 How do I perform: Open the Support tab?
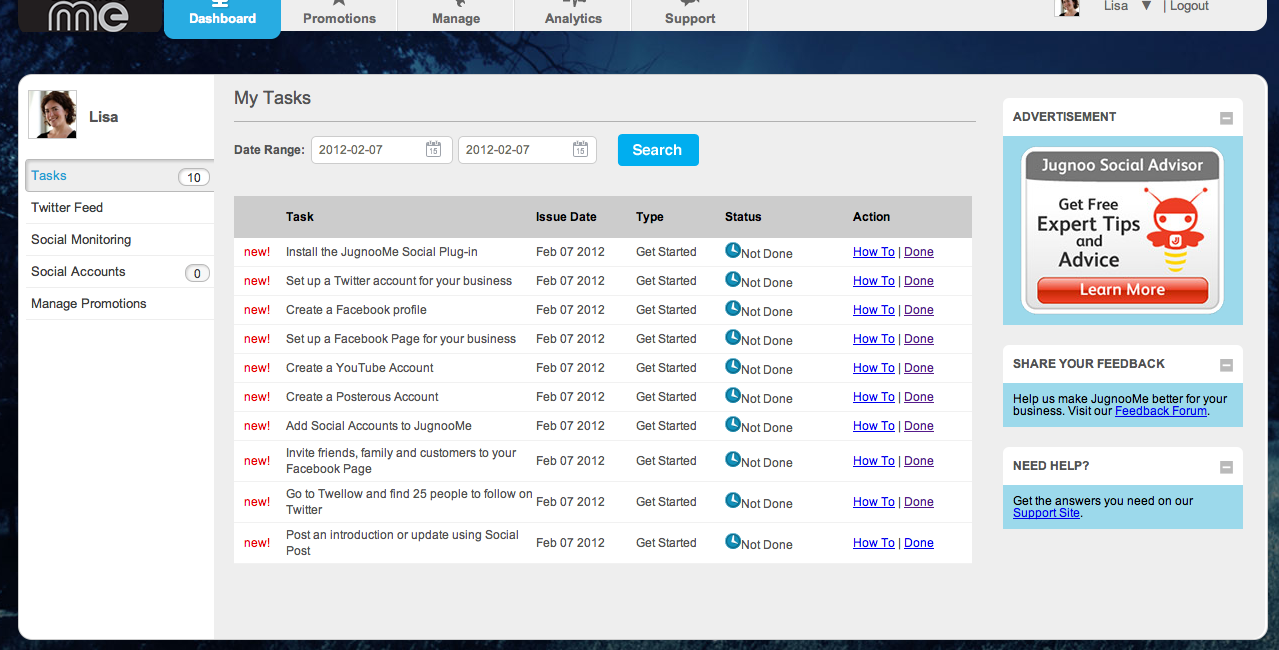690,18
